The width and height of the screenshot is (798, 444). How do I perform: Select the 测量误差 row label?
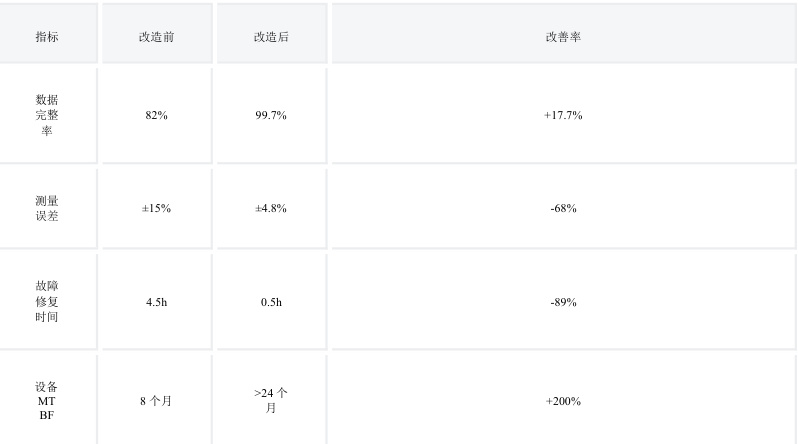click(47, 208)
